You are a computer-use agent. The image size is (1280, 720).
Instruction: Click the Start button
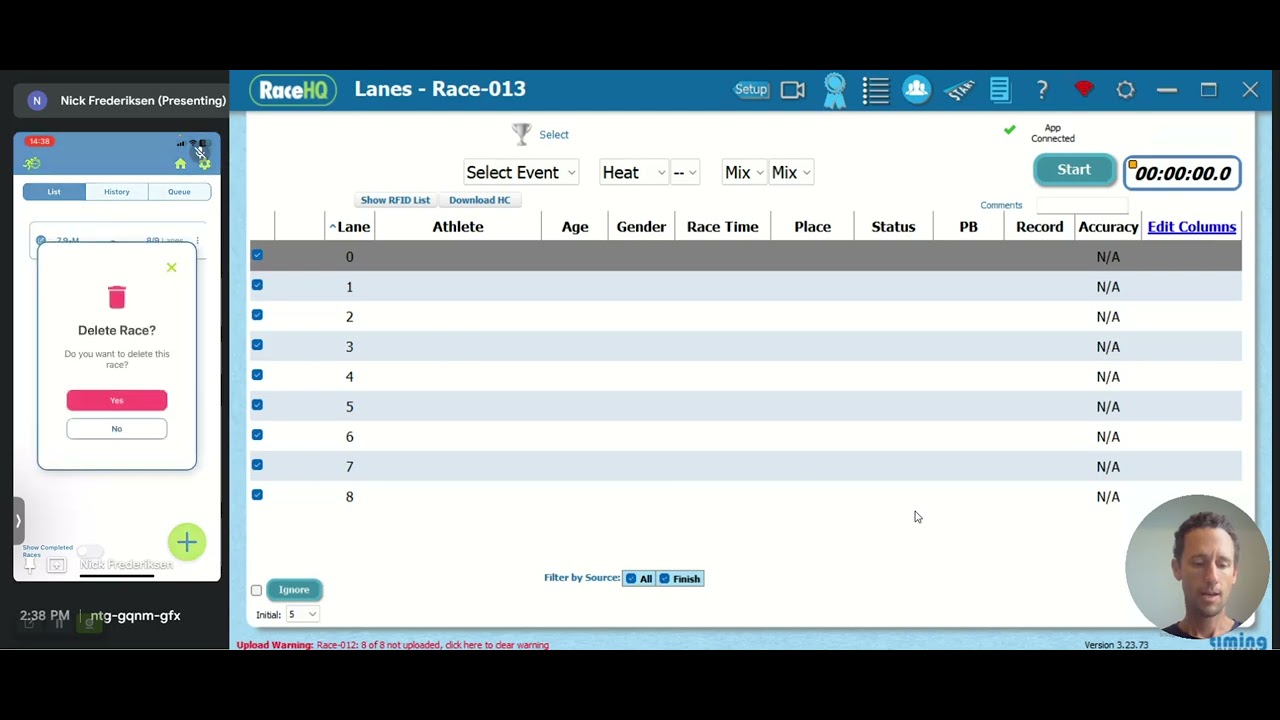point(1074,170)
